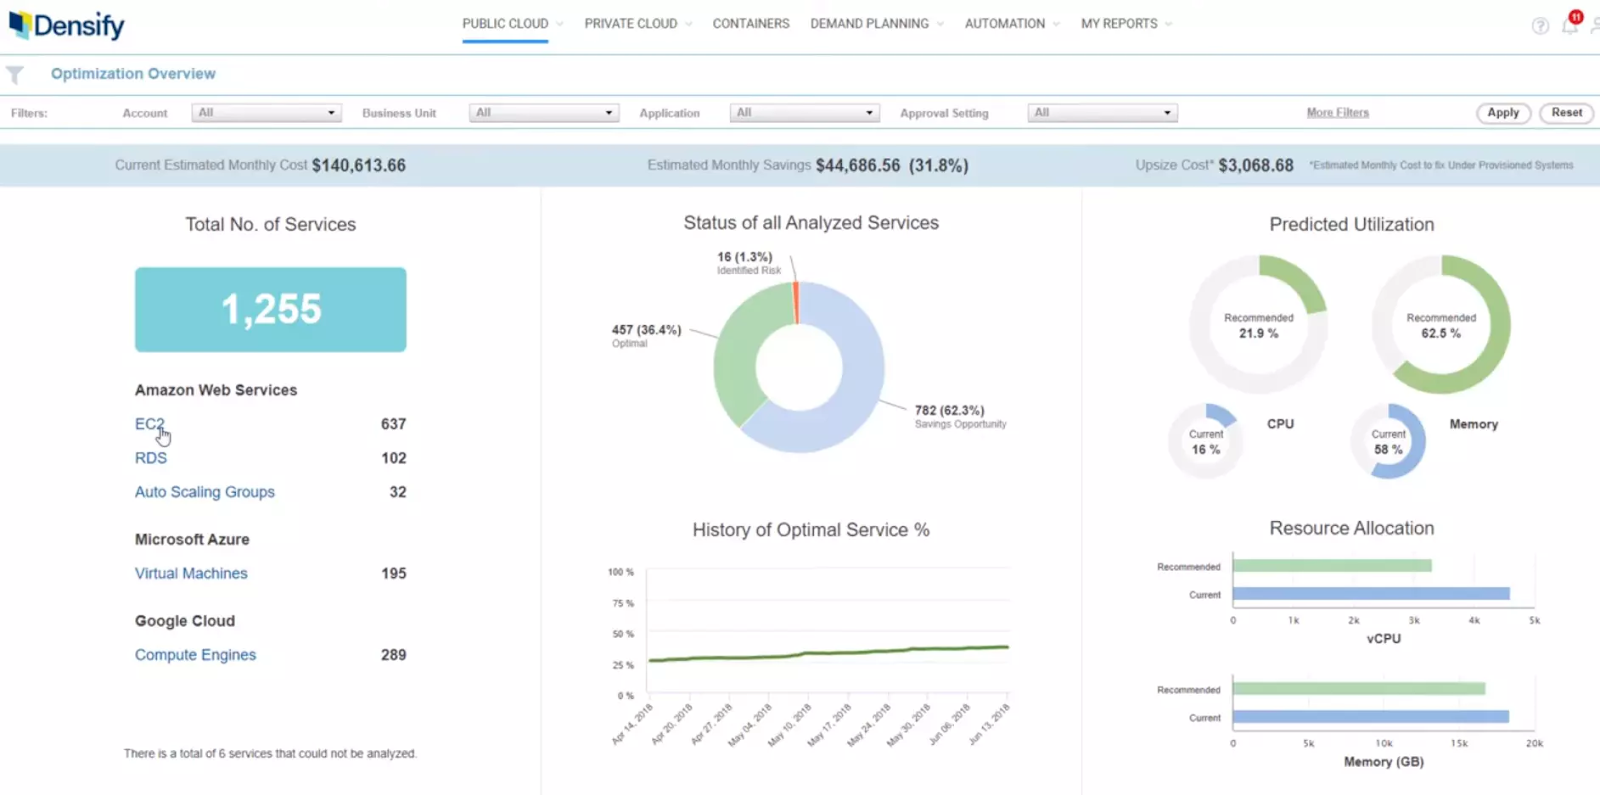Expand the Account filter dropdown
The image size is (1600, 795).
(x=267, y=113)
